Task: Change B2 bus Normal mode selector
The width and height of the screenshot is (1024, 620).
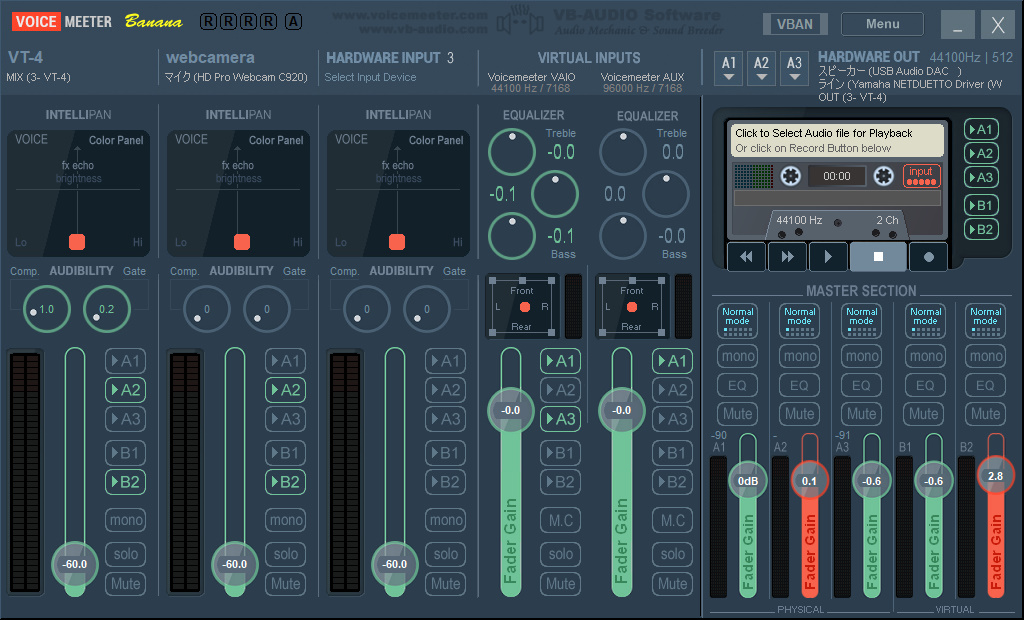Action: point(985,321)
